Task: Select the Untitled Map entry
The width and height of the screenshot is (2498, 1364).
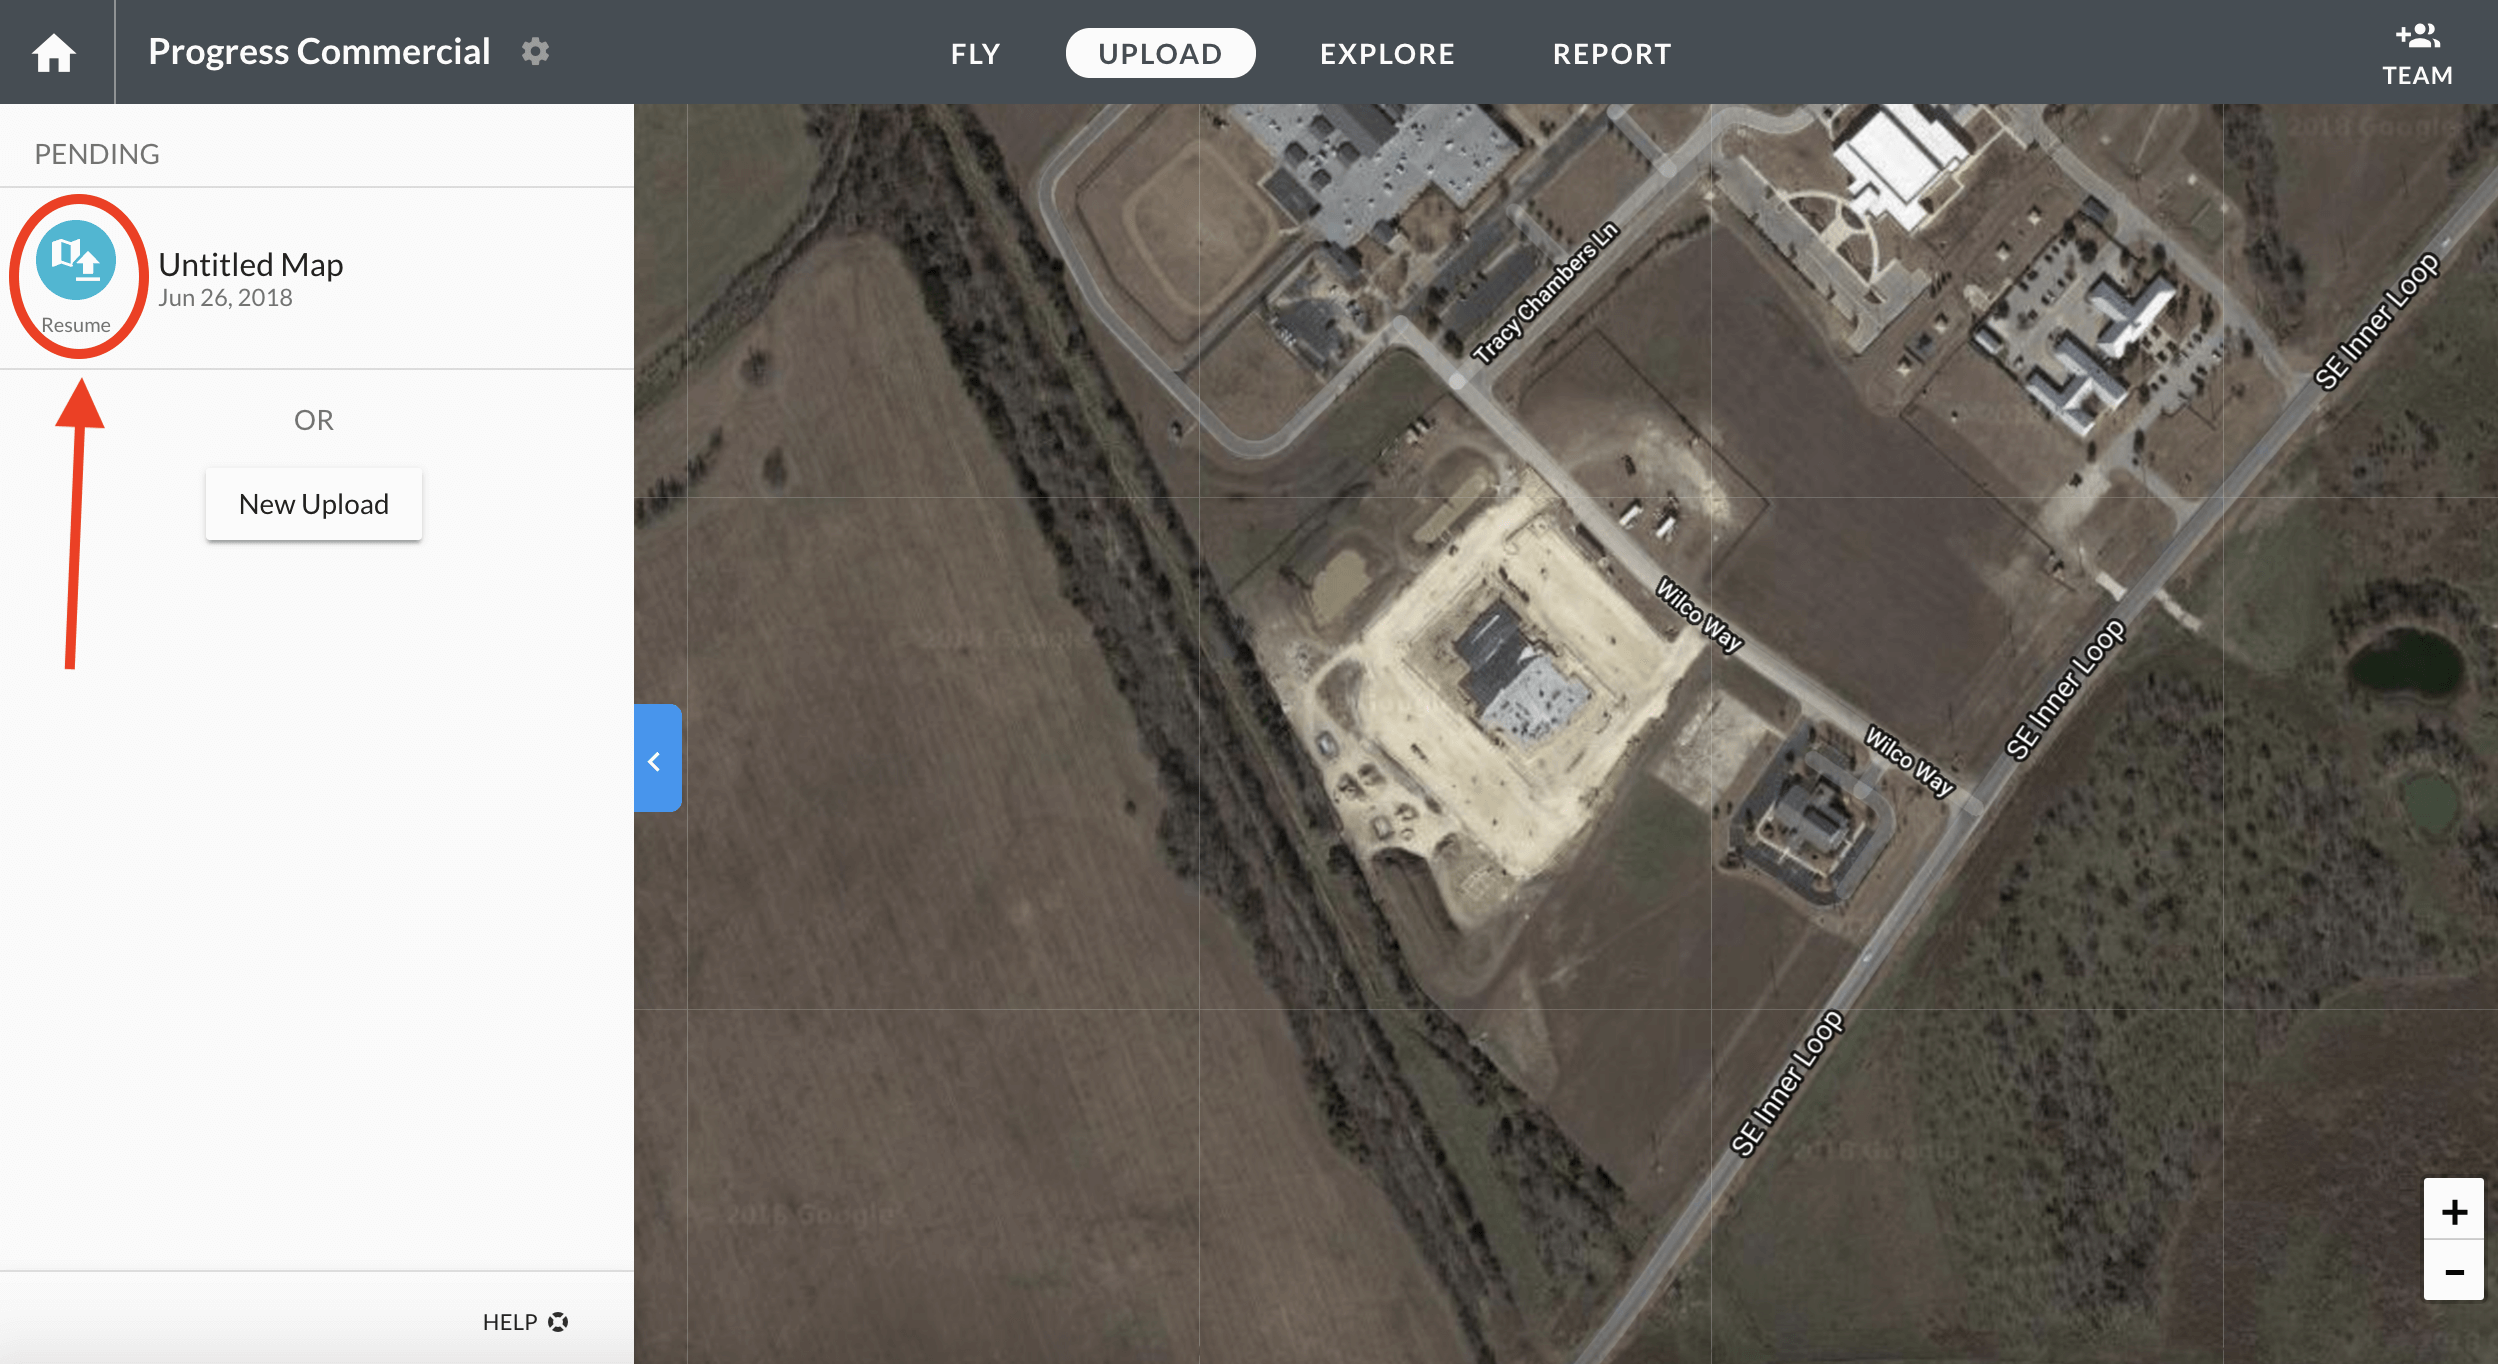Action: (251, 264)
